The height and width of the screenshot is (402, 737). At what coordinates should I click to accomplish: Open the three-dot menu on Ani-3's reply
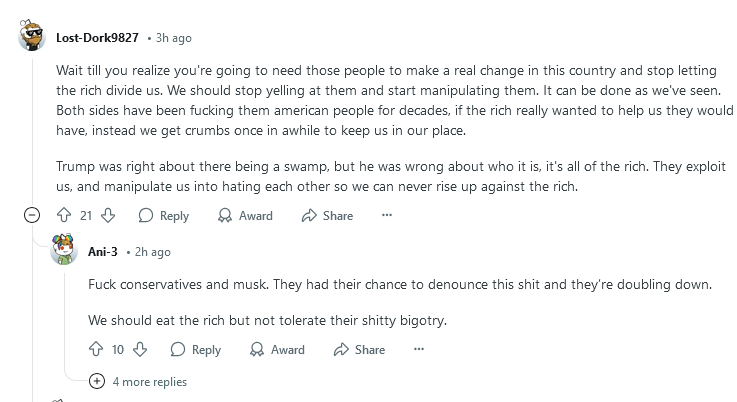[419, 349]
